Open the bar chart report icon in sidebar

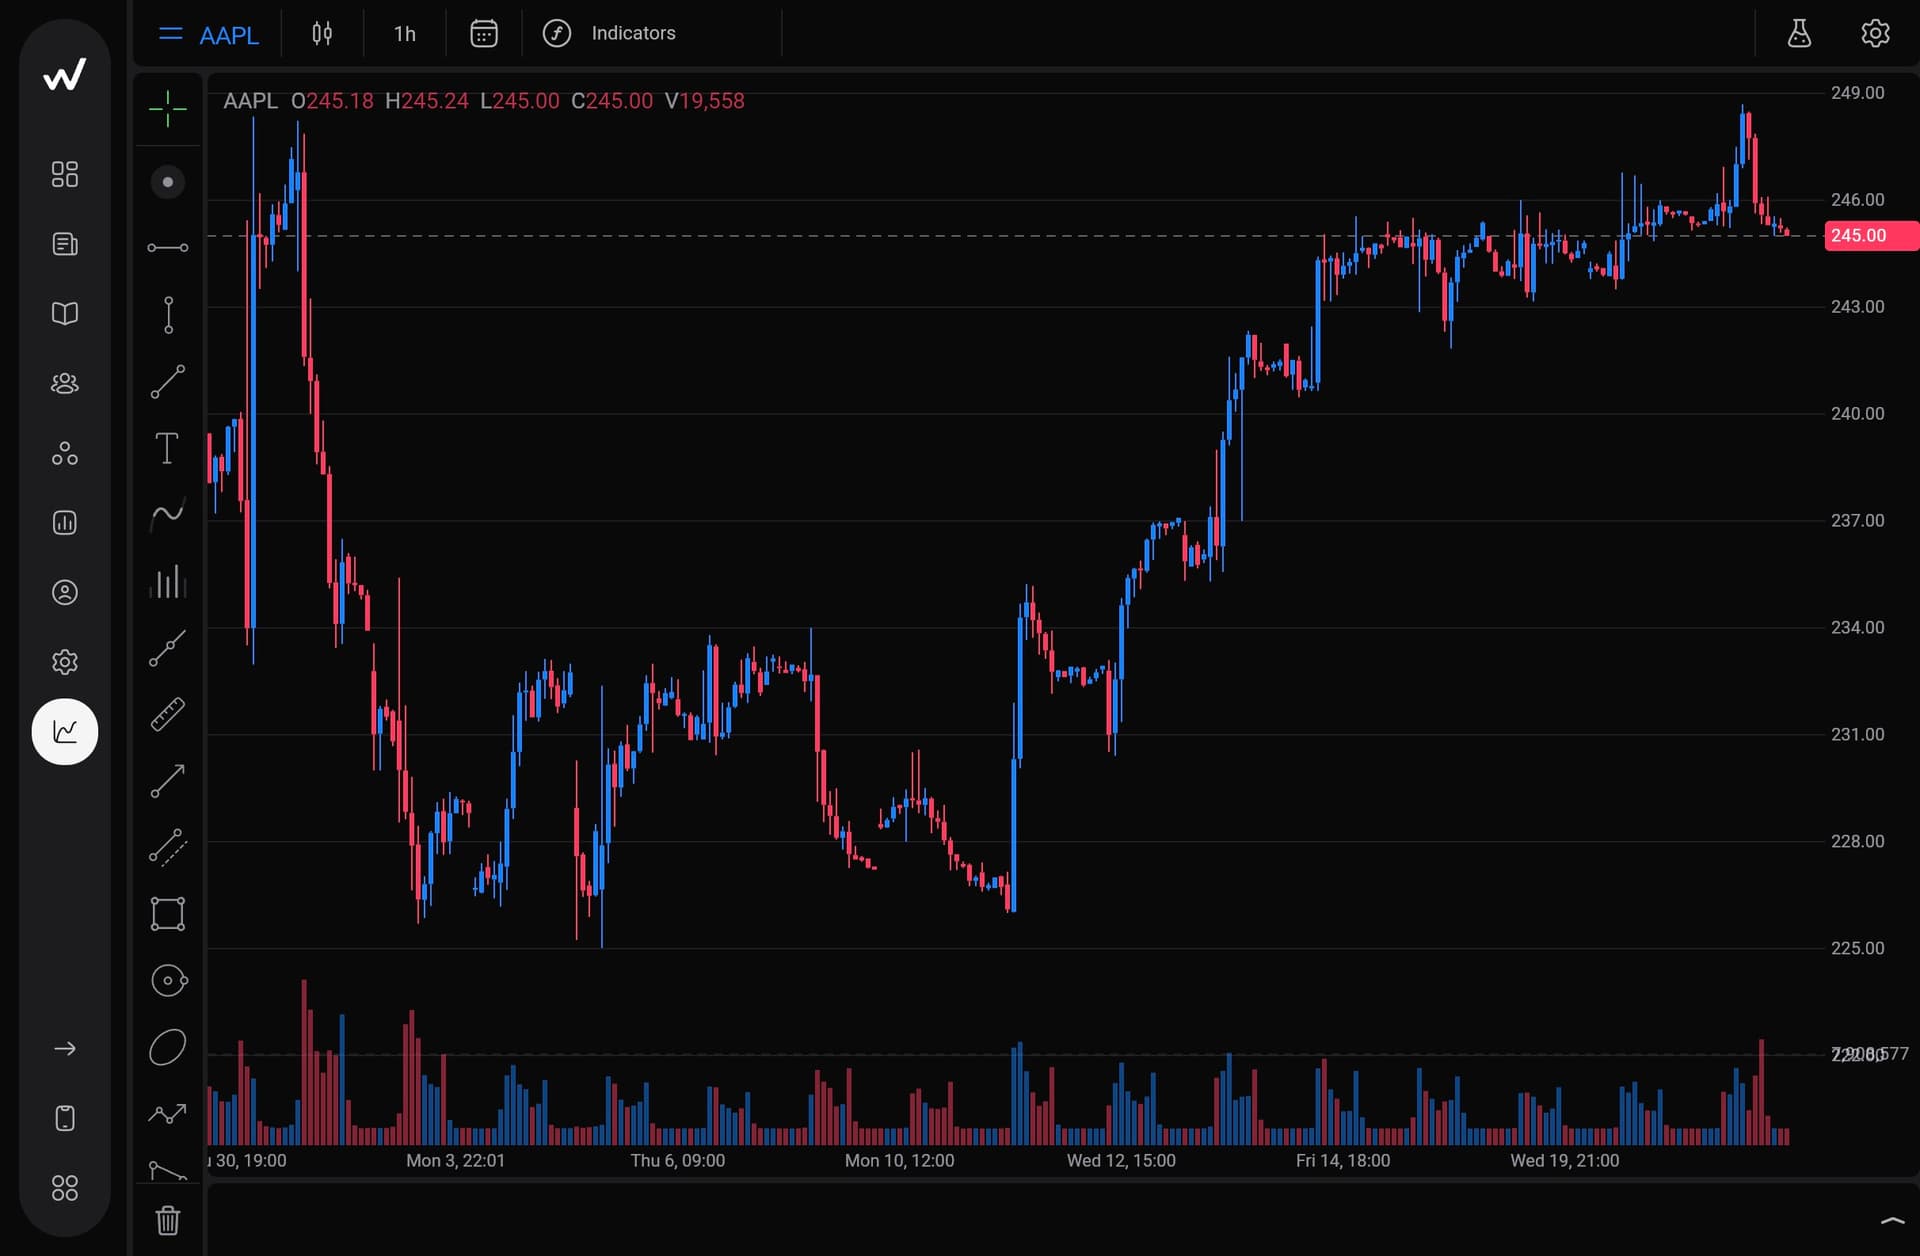65,523
